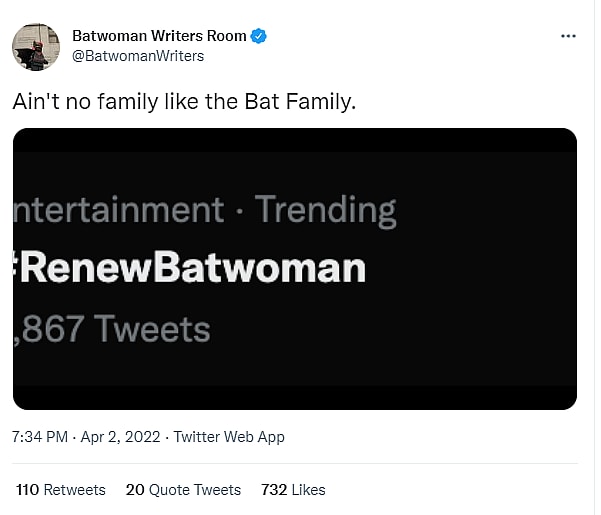Open the three-dot more options menu
Screen dimensions: 601x515
pos(568,36)
